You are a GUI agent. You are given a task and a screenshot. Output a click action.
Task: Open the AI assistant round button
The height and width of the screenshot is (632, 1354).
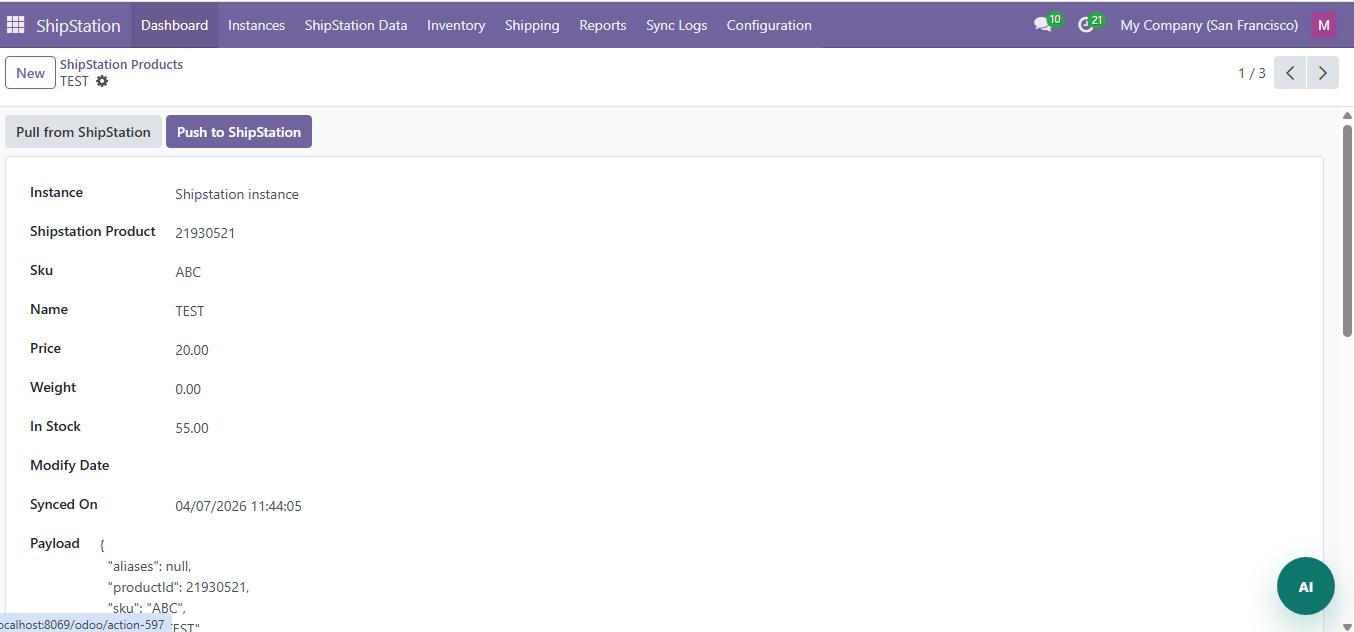coord(1305,586)
